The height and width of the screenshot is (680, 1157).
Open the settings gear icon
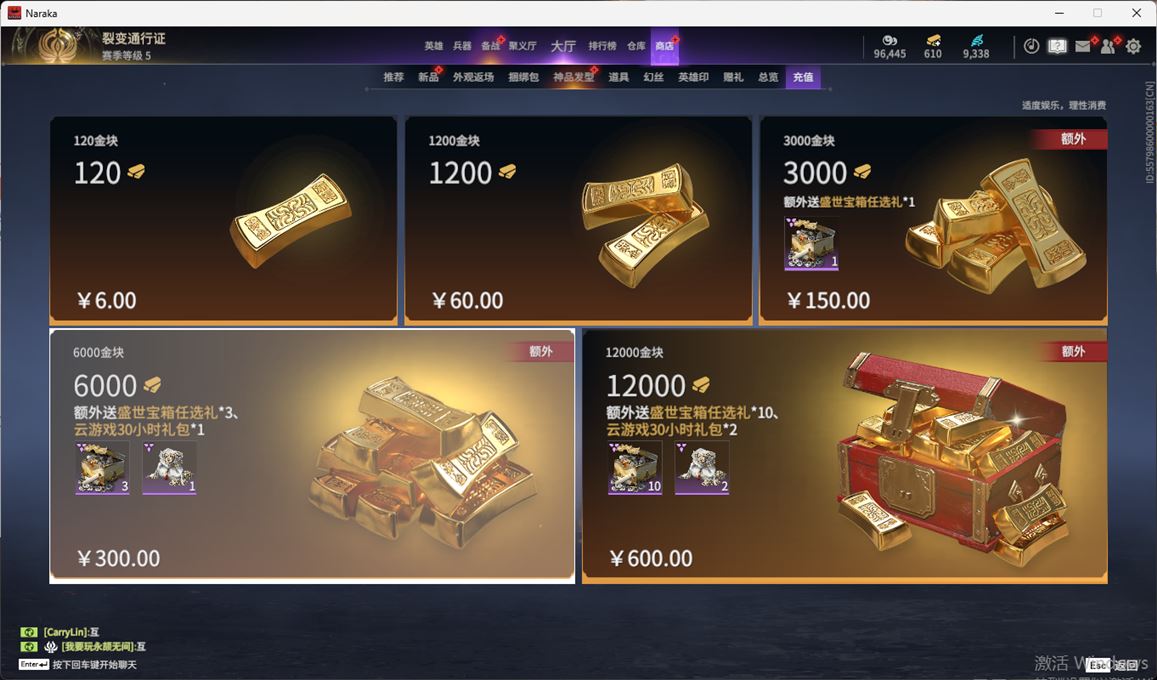coord(1133,46)
